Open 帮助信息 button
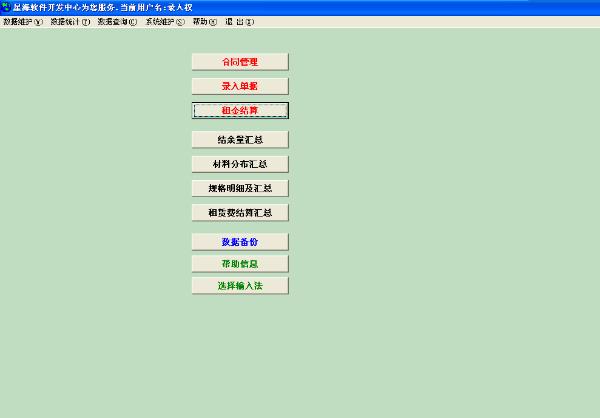The image size is (600, 418). pos(240,264)
